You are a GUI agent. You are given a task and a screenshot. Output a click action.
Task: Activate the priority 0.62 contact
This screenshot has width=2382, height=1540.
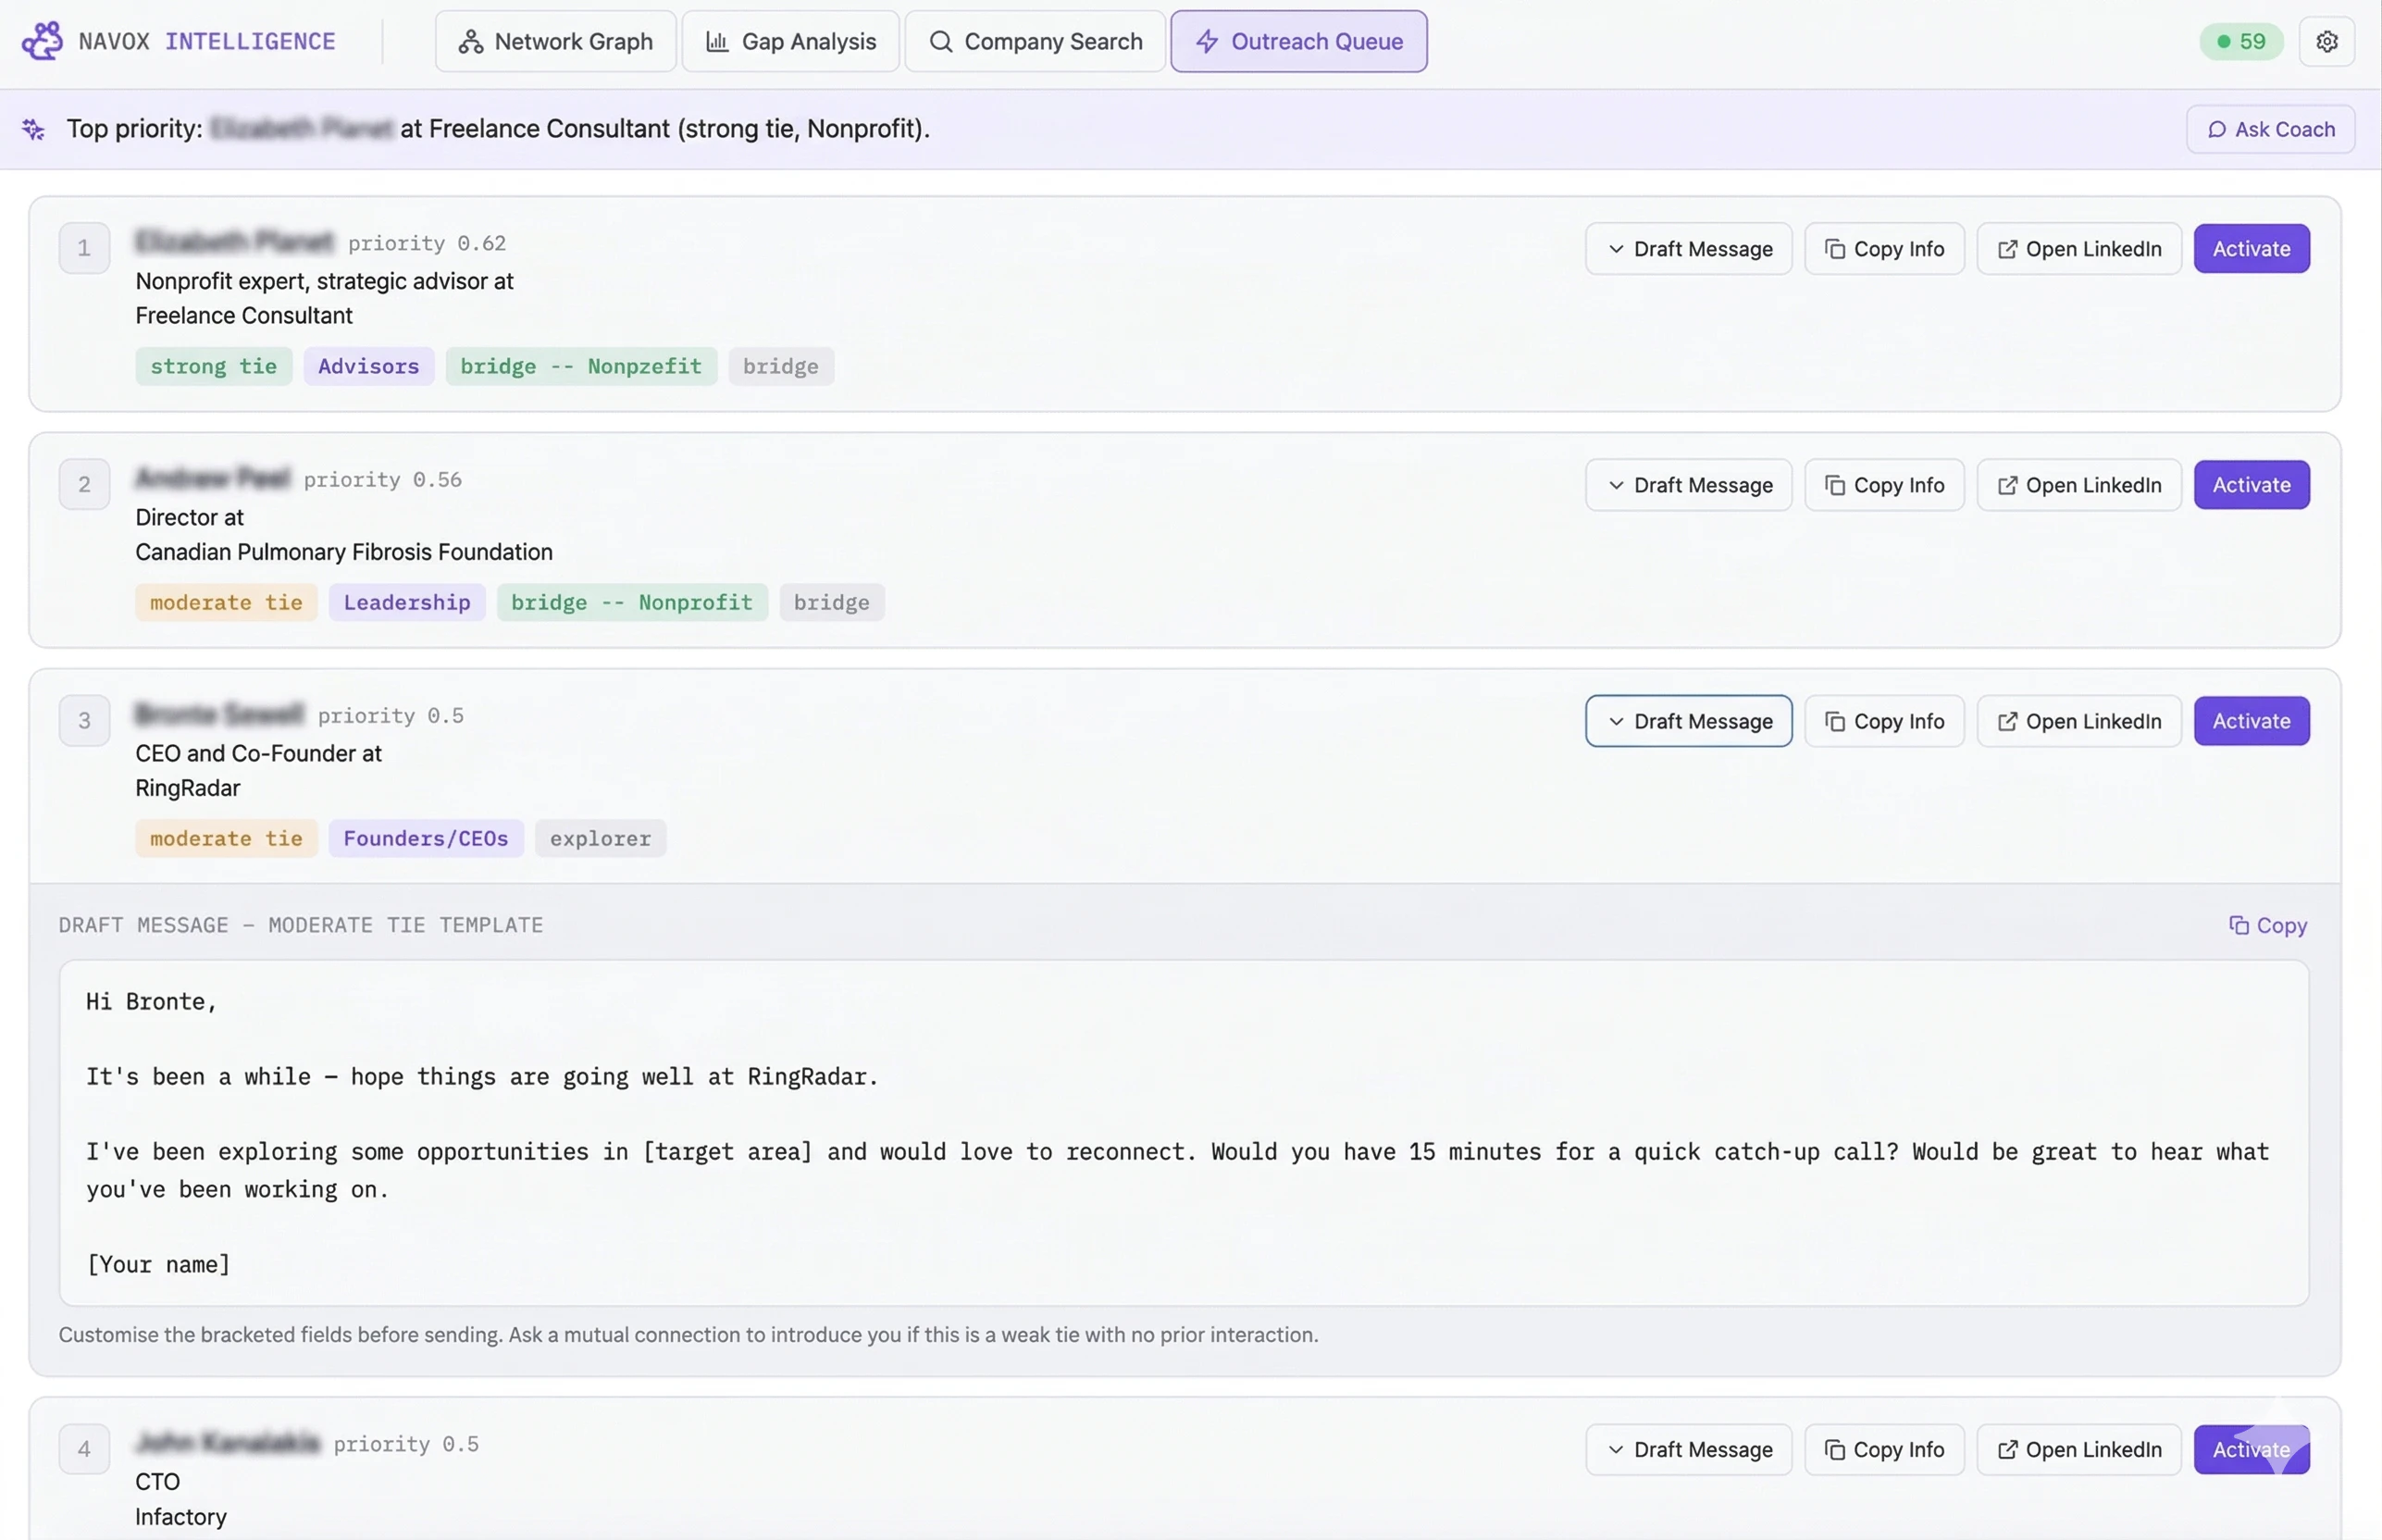tap(2250, 249)
